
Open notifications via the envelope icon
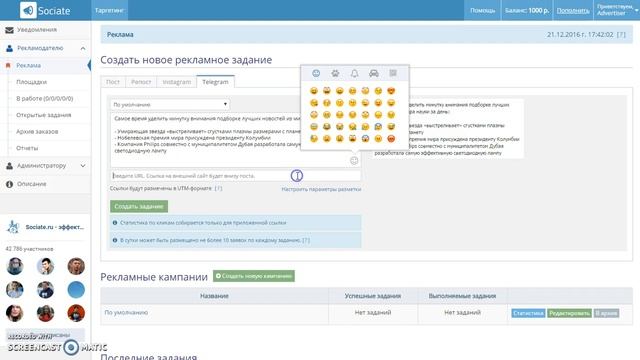tap(9, 30)
